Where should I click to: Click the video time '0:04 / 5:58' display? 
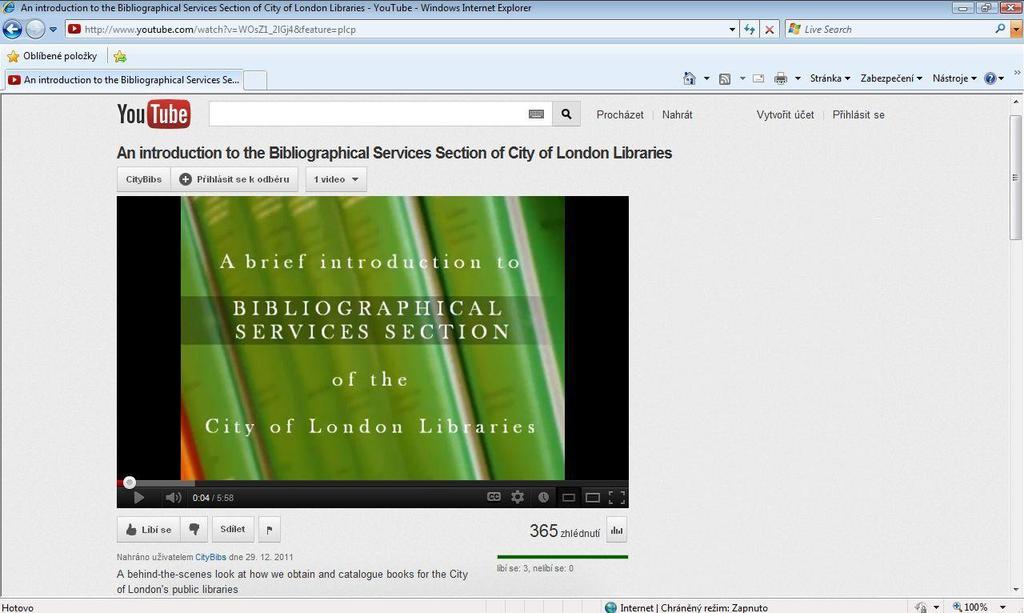coord(213,498)
